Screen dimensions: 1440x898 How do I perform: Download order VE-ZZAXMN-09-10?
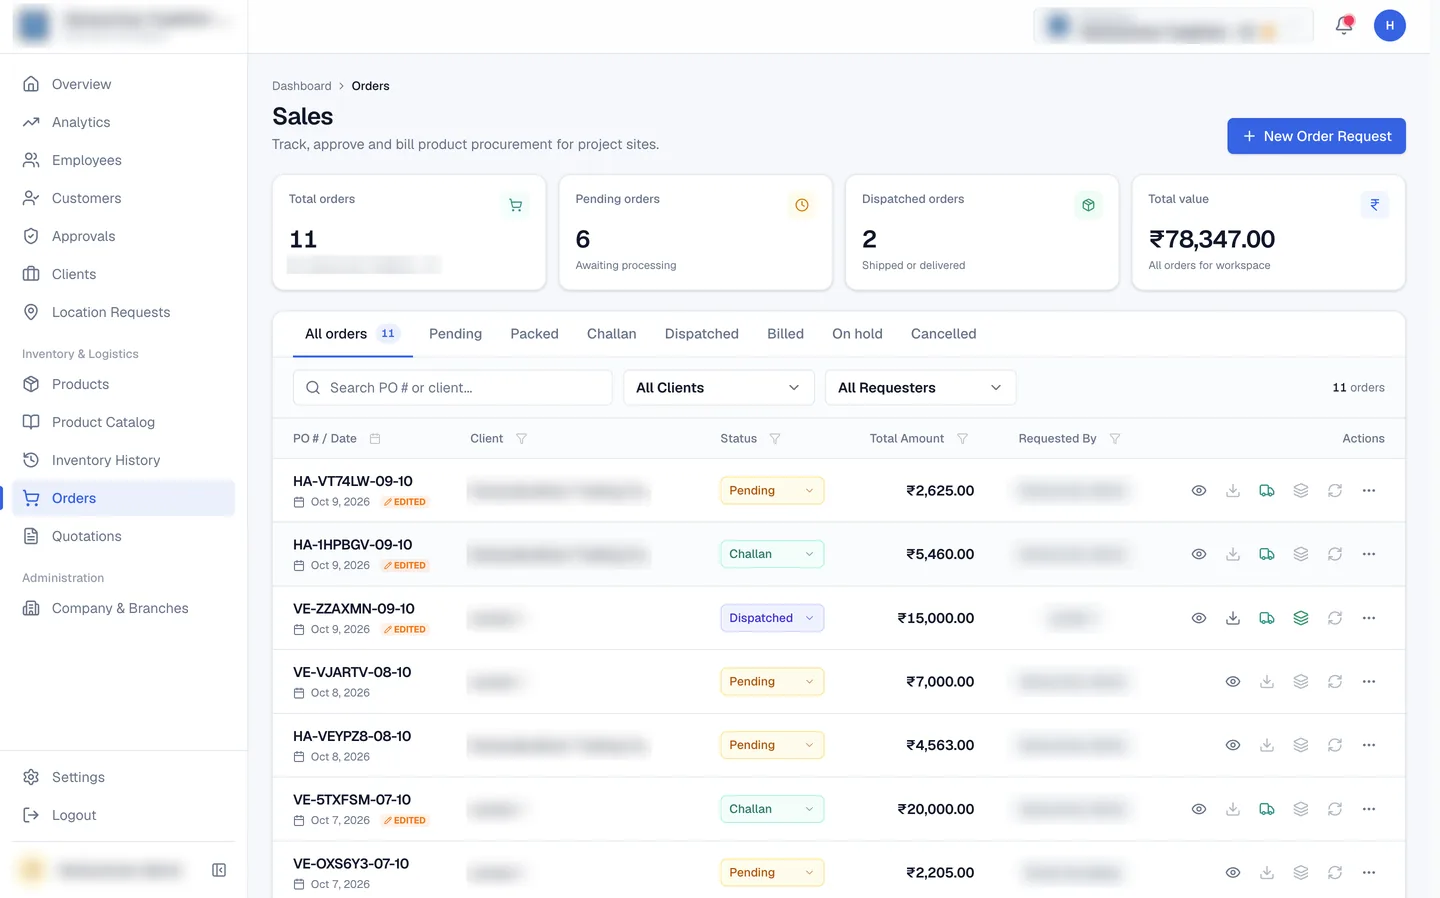[x=1233, y=618]
